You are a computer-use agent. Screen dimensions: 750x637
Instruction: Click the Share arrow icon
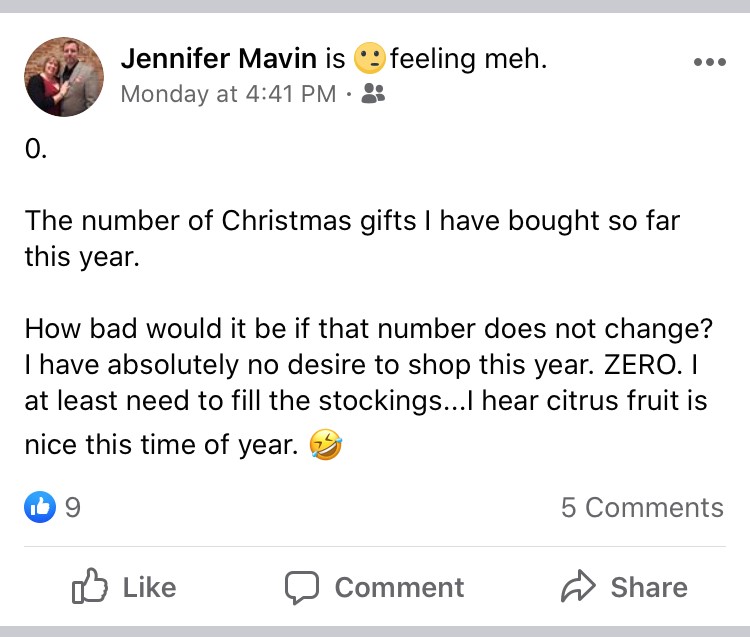coord(578,587)
